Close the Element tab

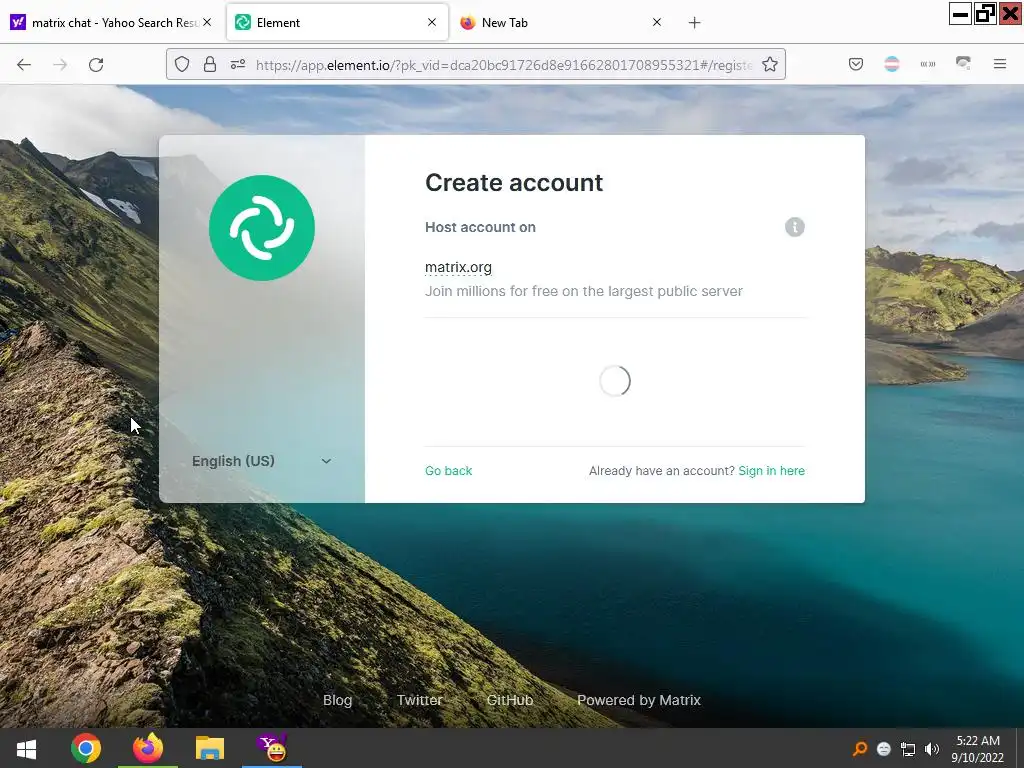click(x=432, y=22)
